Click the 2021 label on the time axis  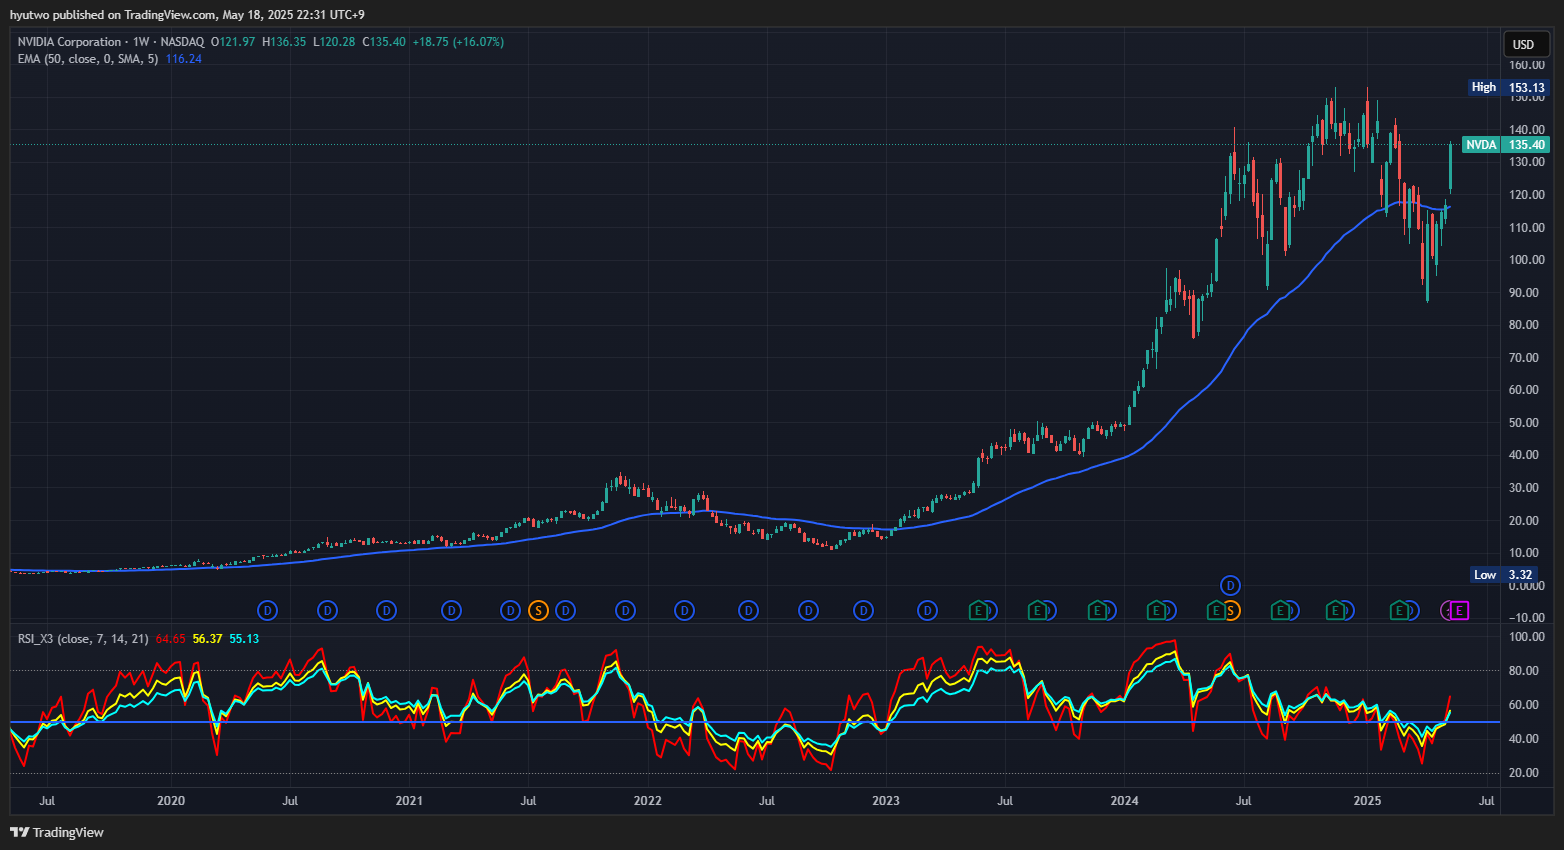click(409, 801)
